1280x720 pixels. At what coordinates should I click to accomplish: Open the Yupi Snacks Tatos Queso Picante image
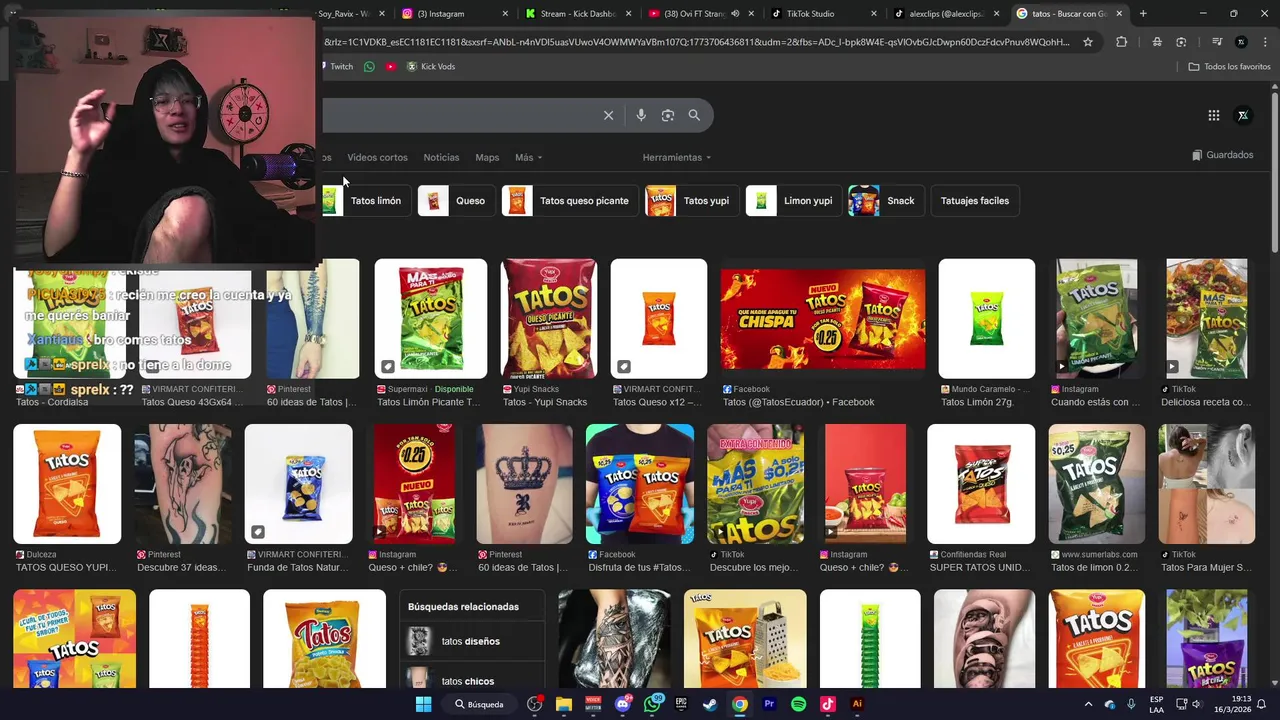548,318
